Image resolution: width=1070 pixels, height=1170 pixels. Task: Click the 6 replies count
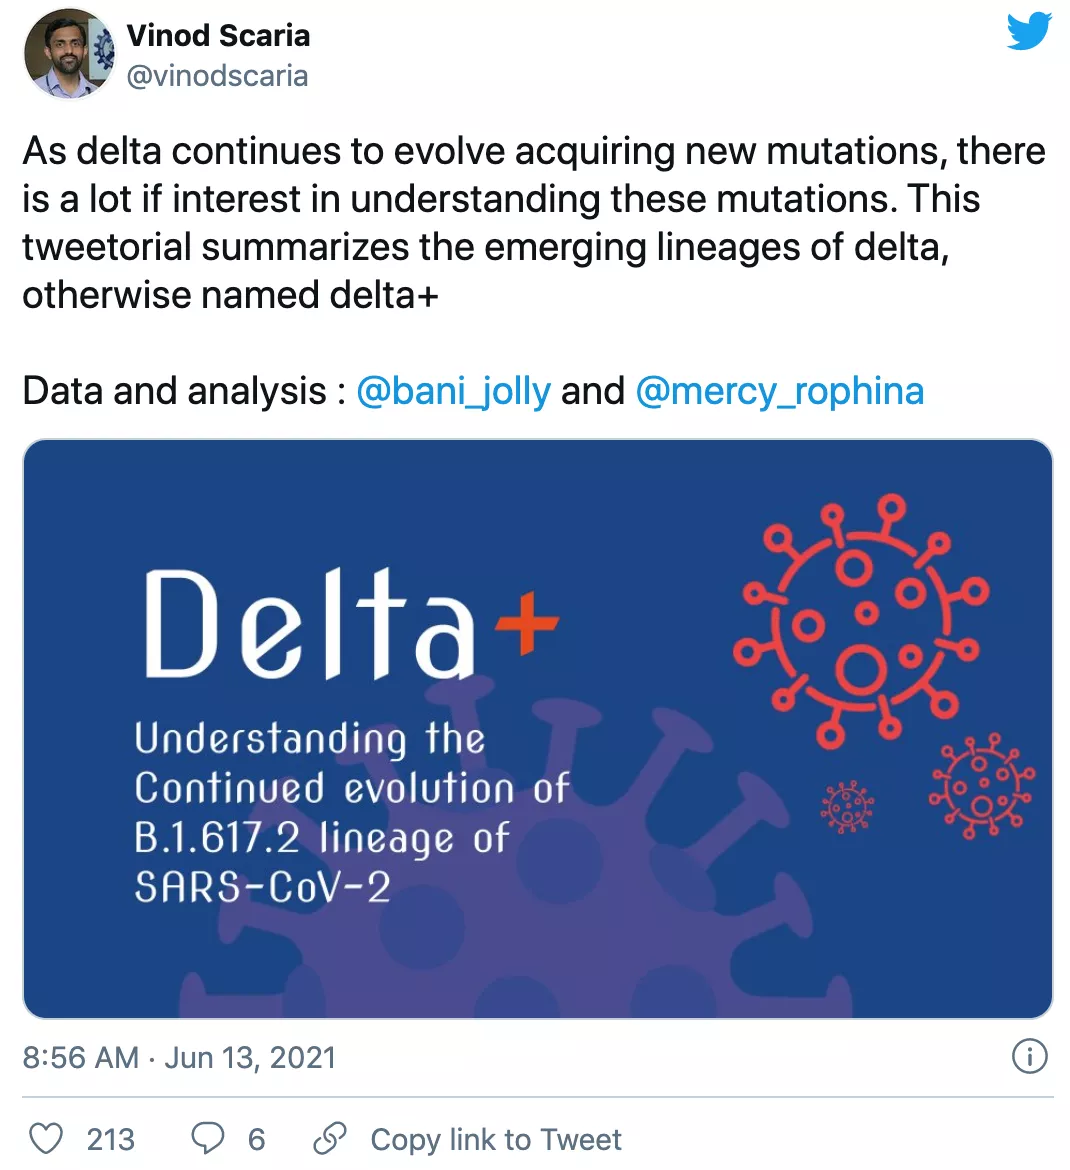point(257,1139)
